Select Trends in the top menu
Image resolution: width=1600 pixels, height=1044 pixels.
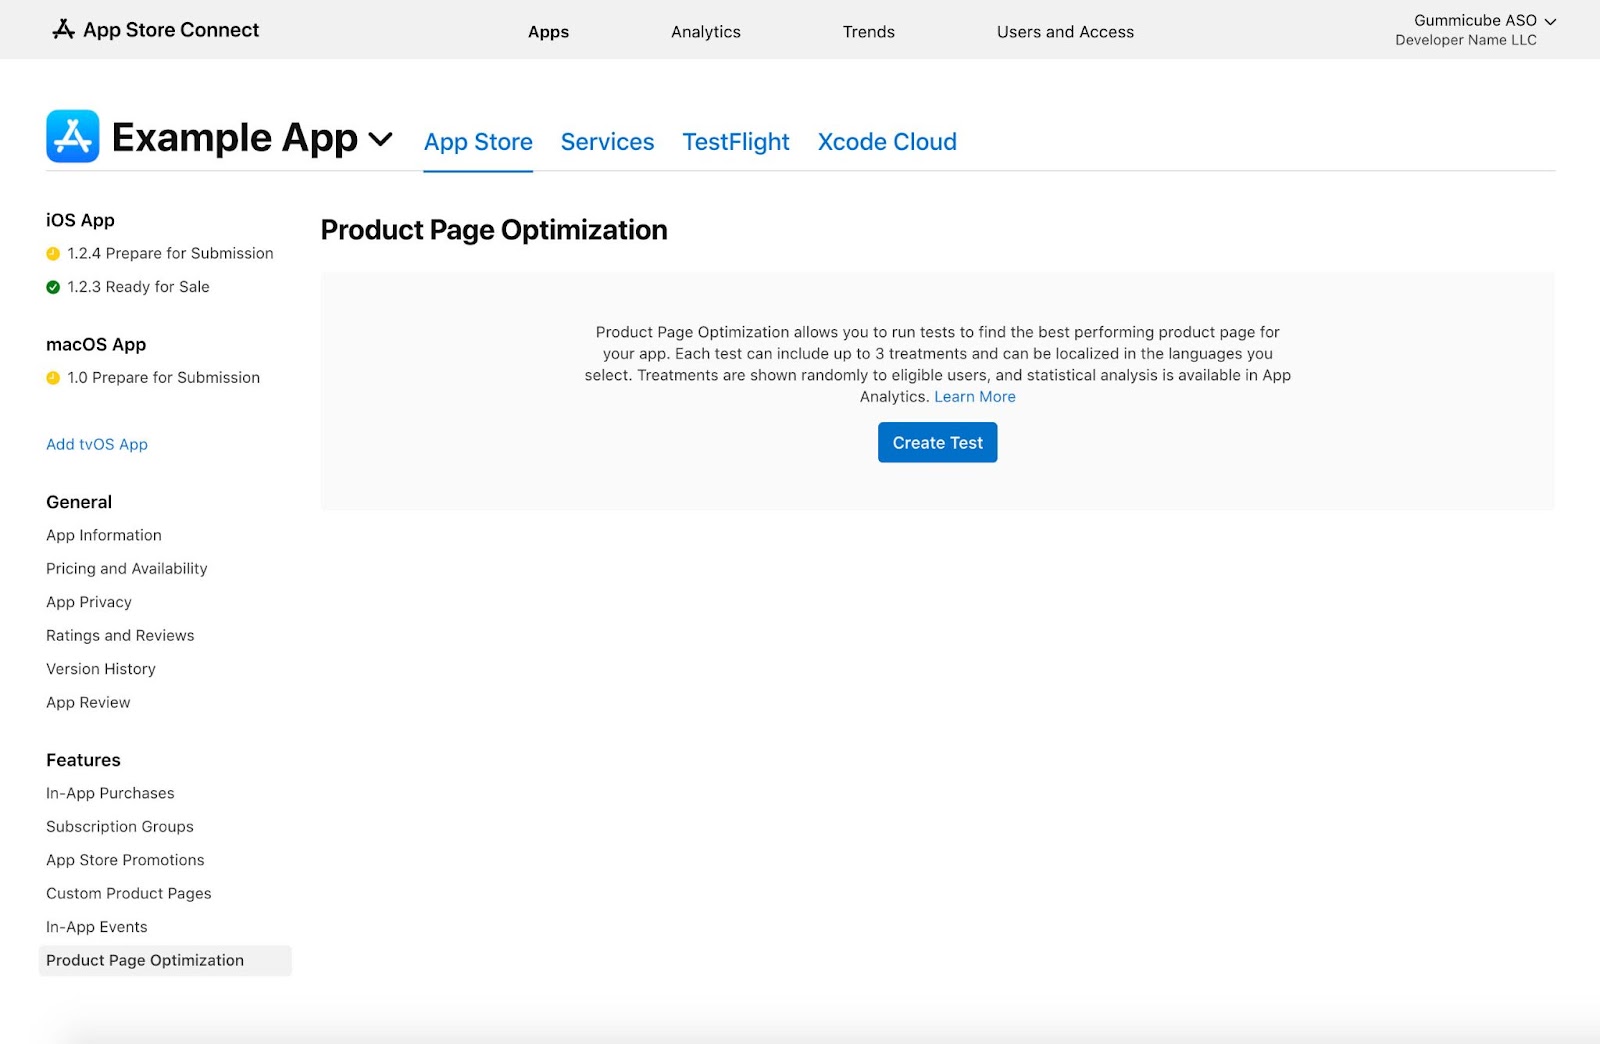click(x=868, y=32)
